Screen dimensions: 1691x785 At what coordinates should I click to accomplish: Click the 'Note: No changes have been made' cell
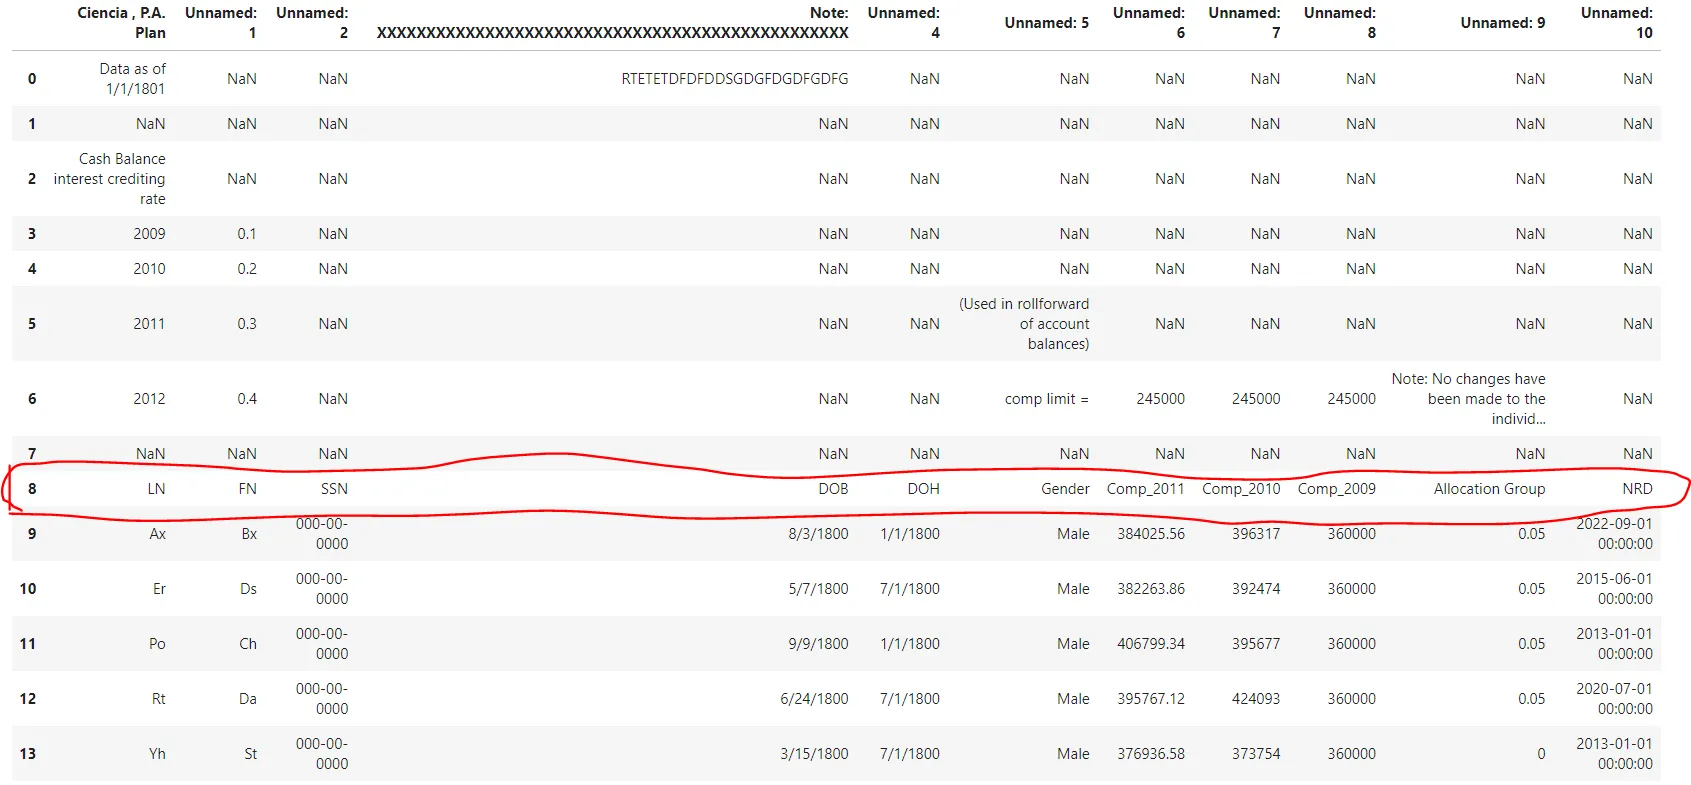click(1468, 399)
